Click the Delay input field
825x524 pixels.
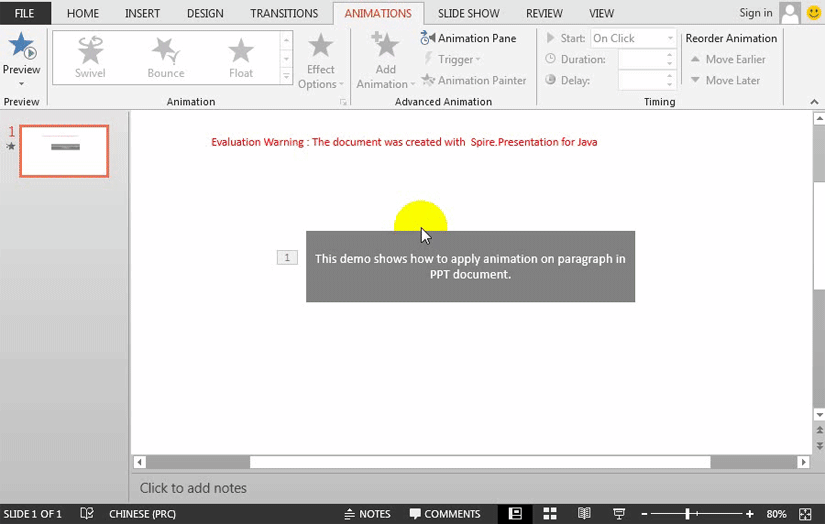[641, 80]
